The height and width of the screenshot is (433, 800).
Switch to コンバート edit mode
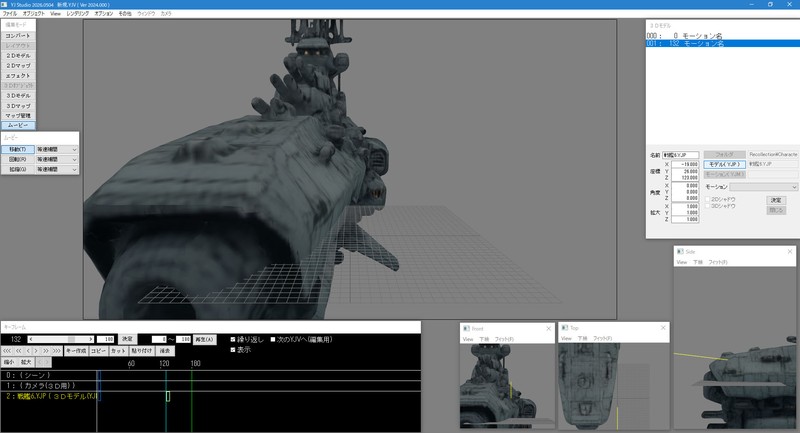point(18,36)
